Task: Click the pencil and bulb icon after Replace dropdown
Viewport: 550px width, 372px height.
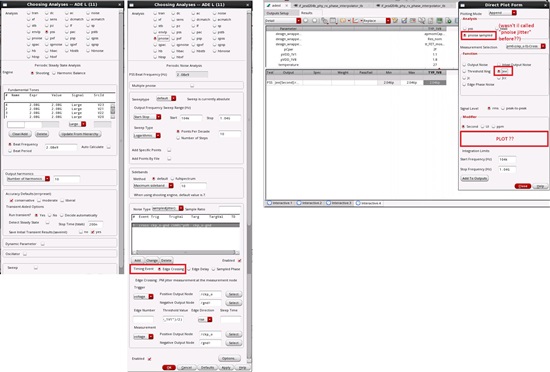Action: (x=395, y=21)
